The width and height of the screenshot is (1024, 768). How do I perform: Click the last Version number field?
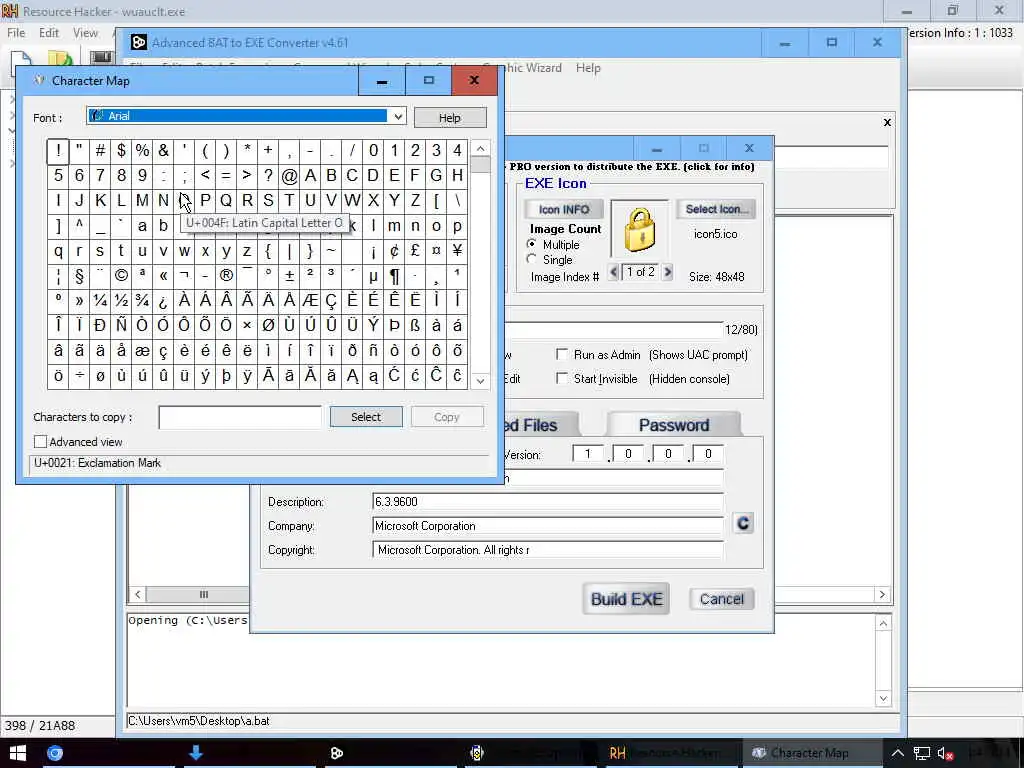coord(707,454)
